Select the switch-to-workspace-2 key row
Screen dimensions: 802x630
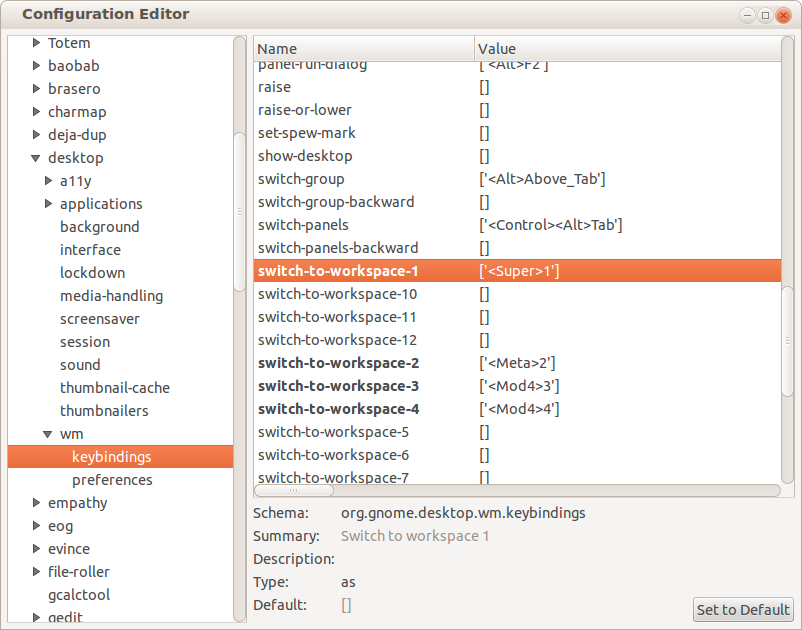tap(338, 363)
